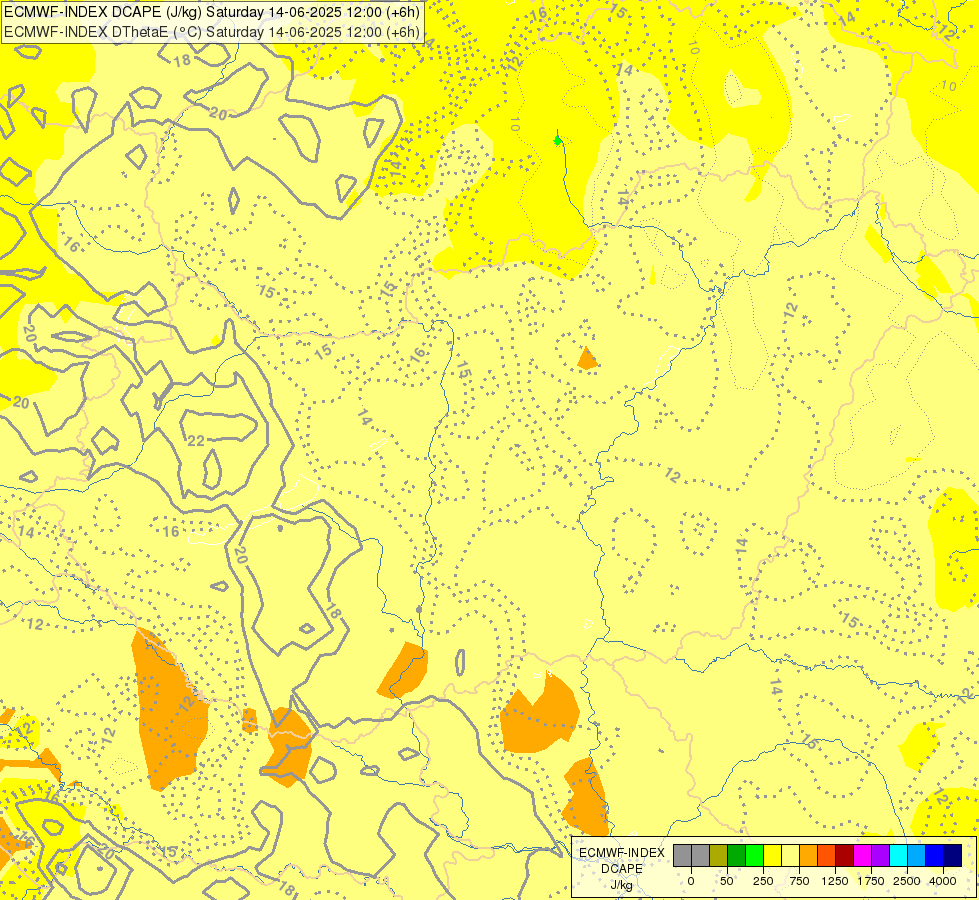Click the DThetaE (°C) title line

pos(212,31)
